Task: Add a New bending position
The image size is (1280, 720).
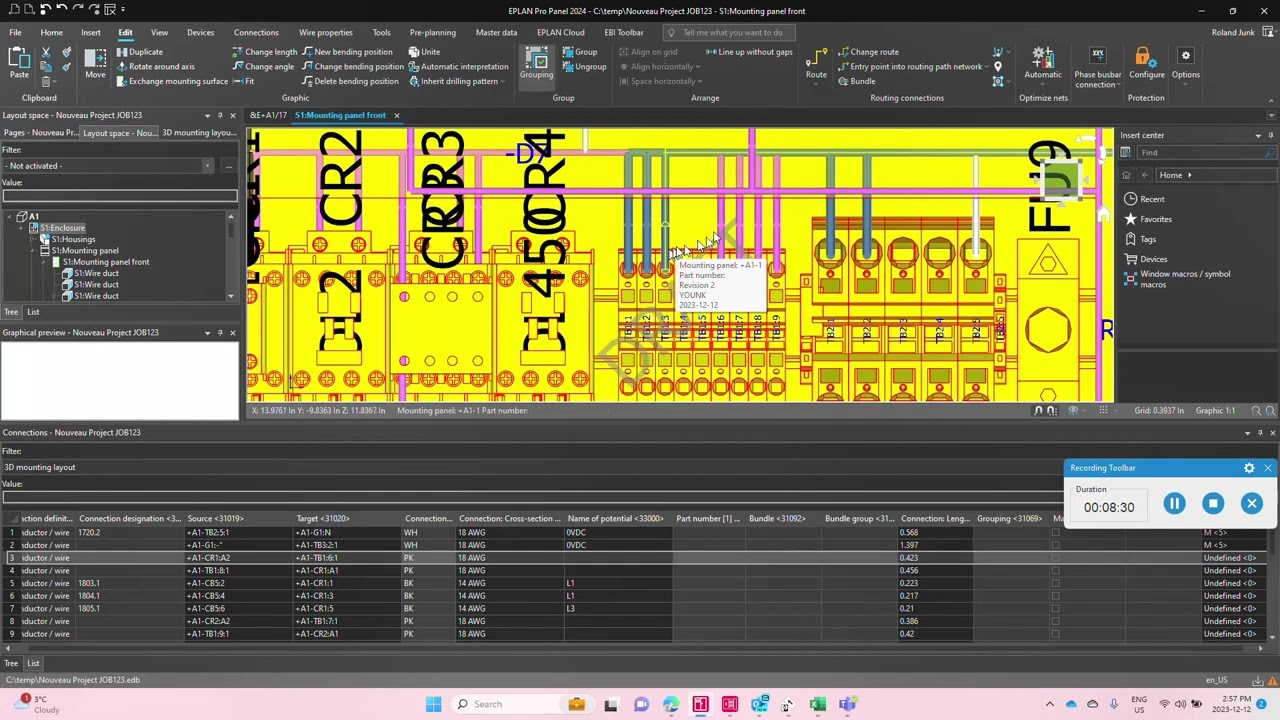Action: coord(347,52)
